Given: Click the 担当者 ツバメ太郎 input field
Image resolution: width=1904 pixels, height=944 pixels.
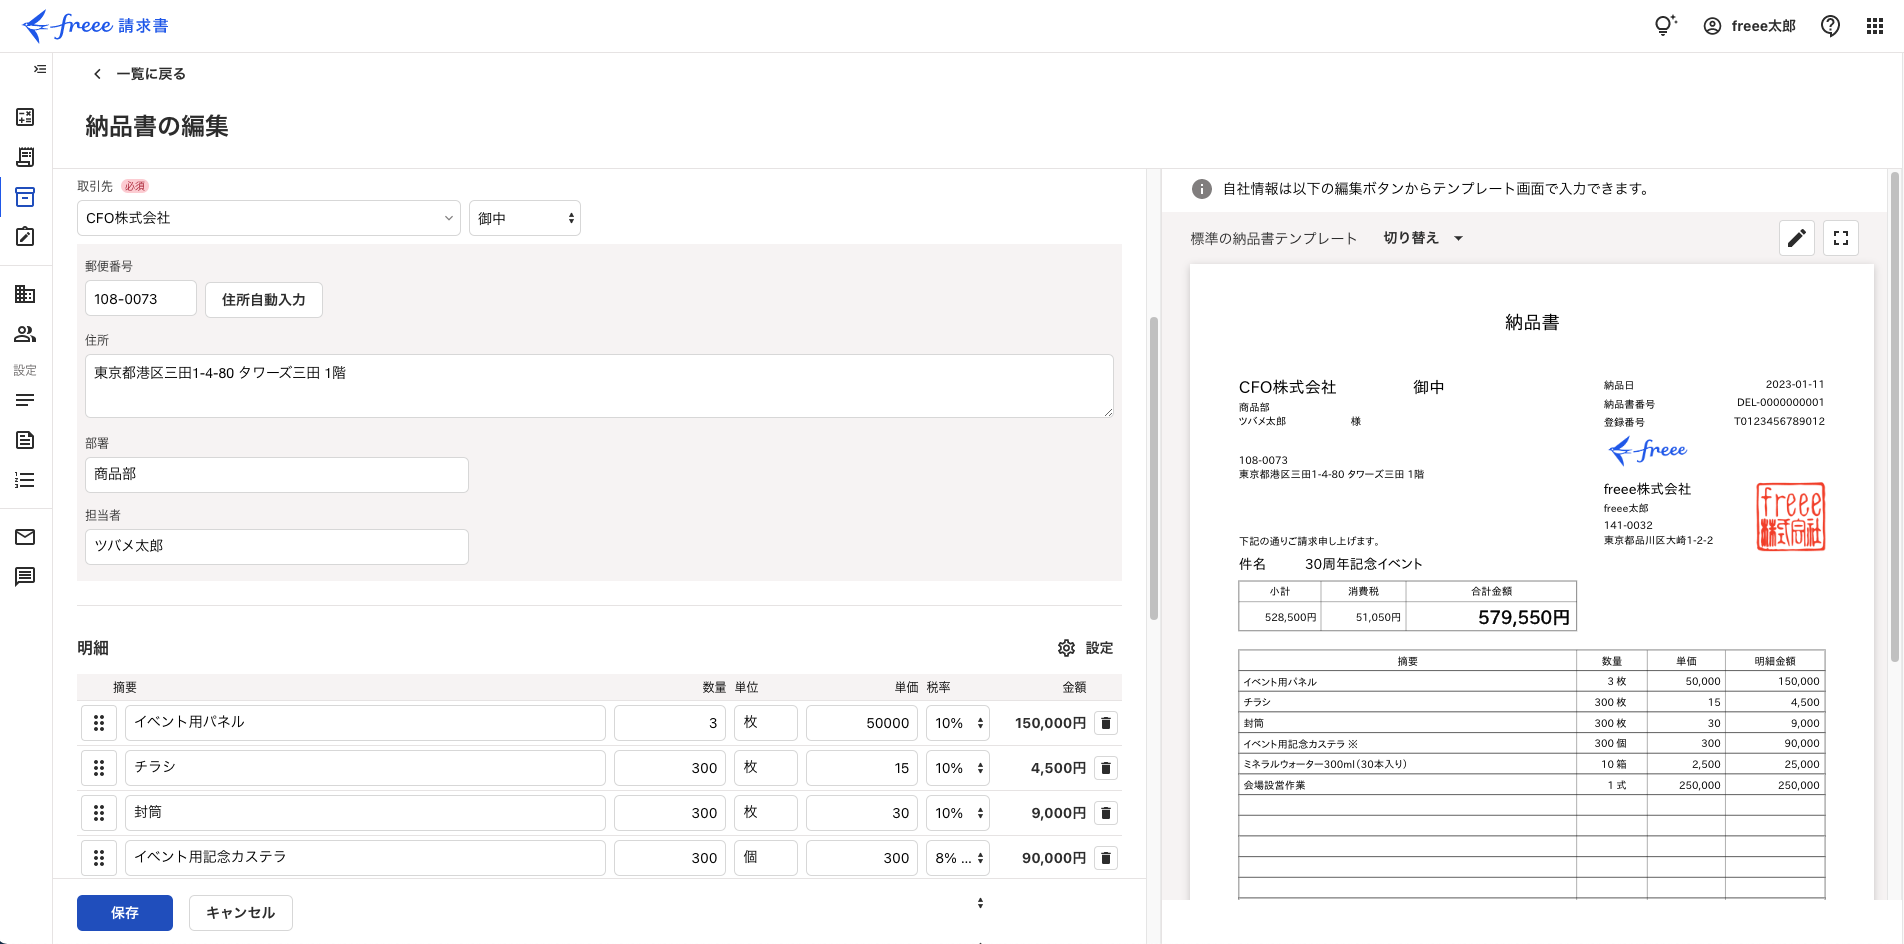Looking at the screenshot, I should (276, 546).
